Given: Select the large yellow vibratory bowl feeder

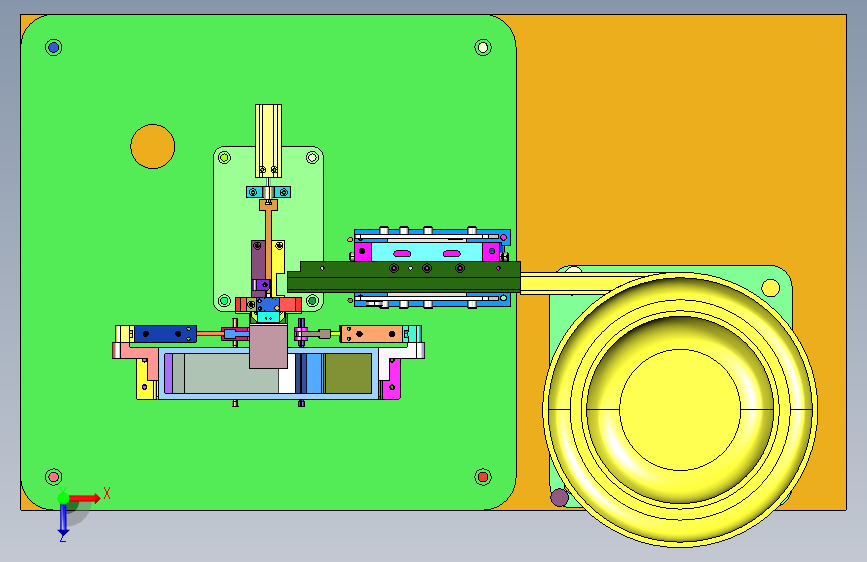Looking at the screenshot, I should coord(680,409).
